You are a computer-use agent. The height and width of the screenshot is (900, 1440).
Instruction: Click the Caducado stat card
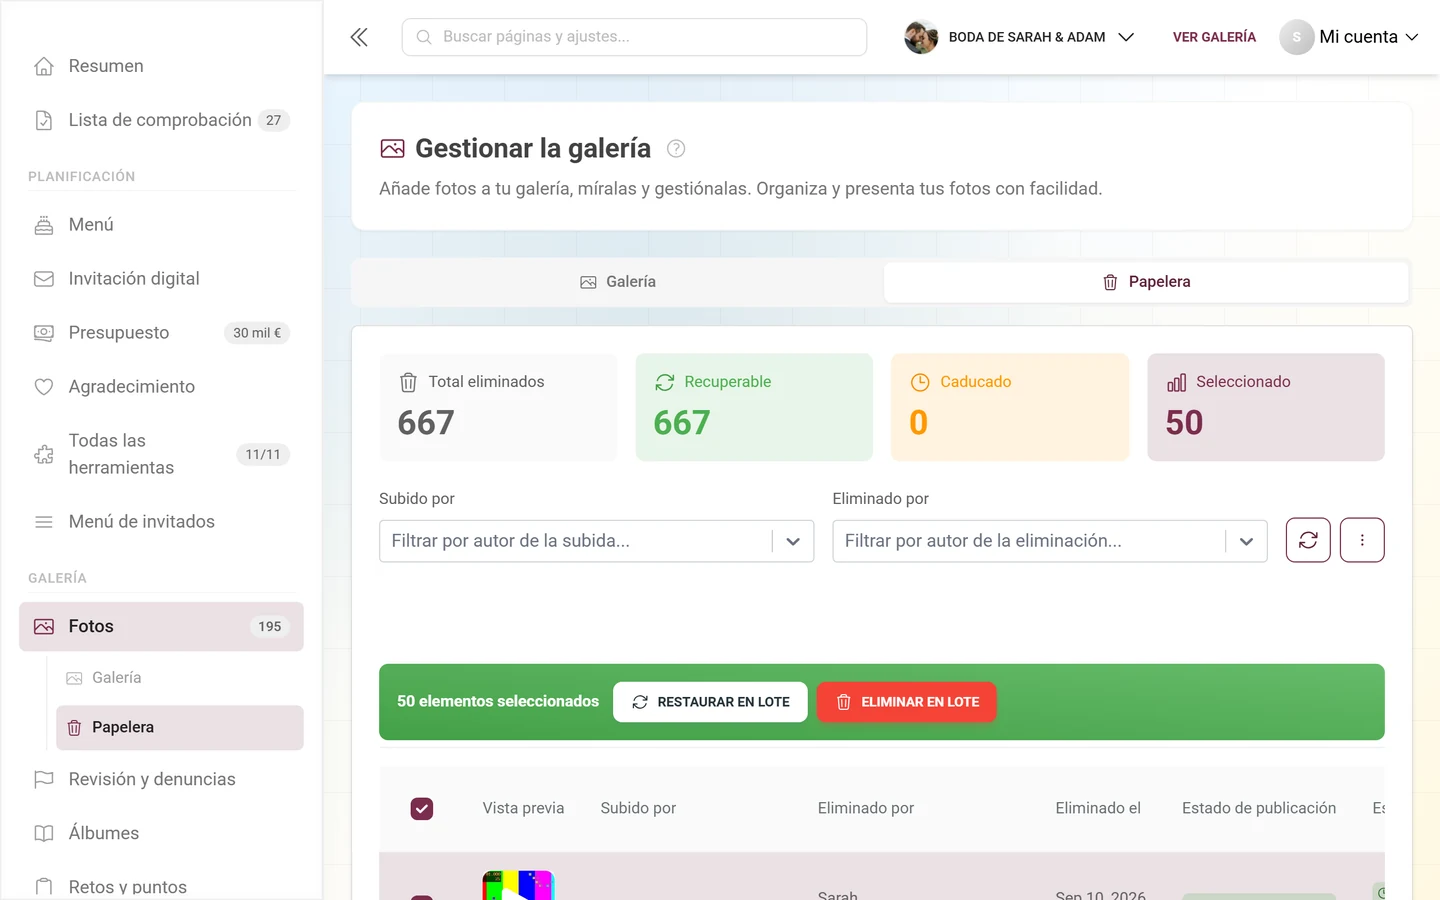(x=1010, y=407)
